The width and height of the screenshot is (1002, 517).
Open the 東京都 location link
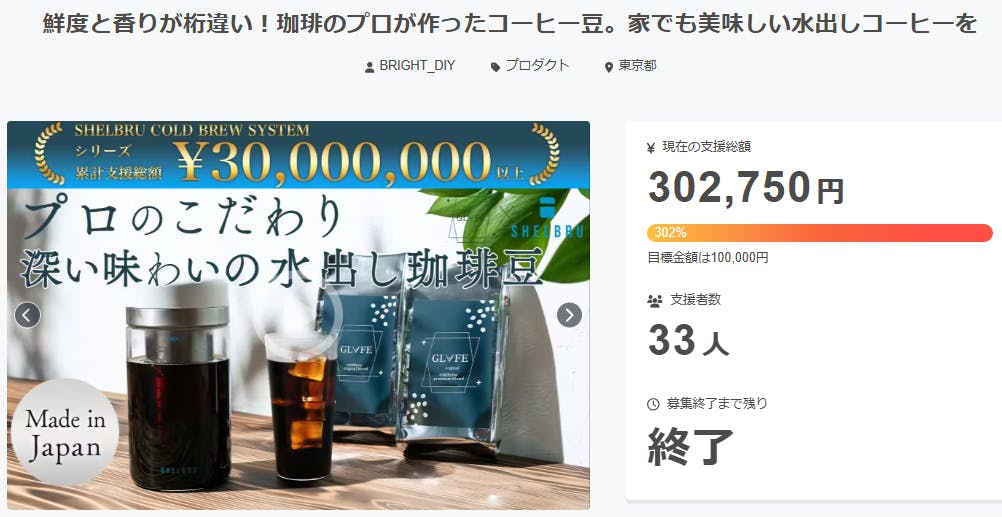(637, 66)
